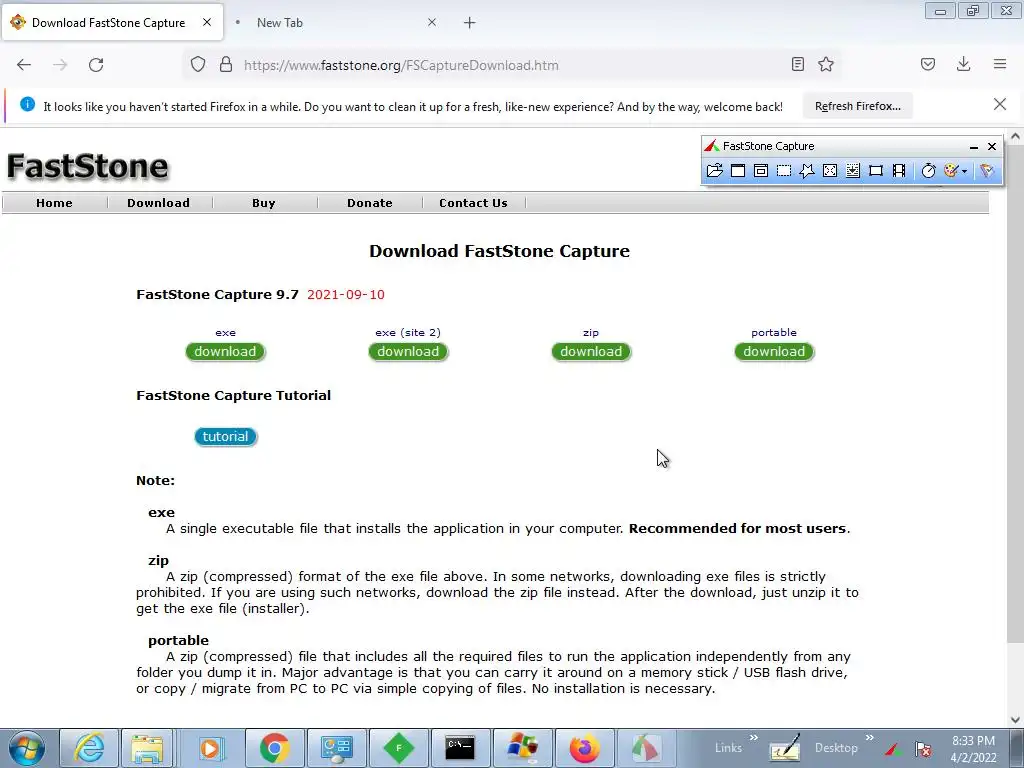Click the FastStone Capture tray icon
Image resolution: width=1024 pixels, height=768 pixels.
click(893, 748)
